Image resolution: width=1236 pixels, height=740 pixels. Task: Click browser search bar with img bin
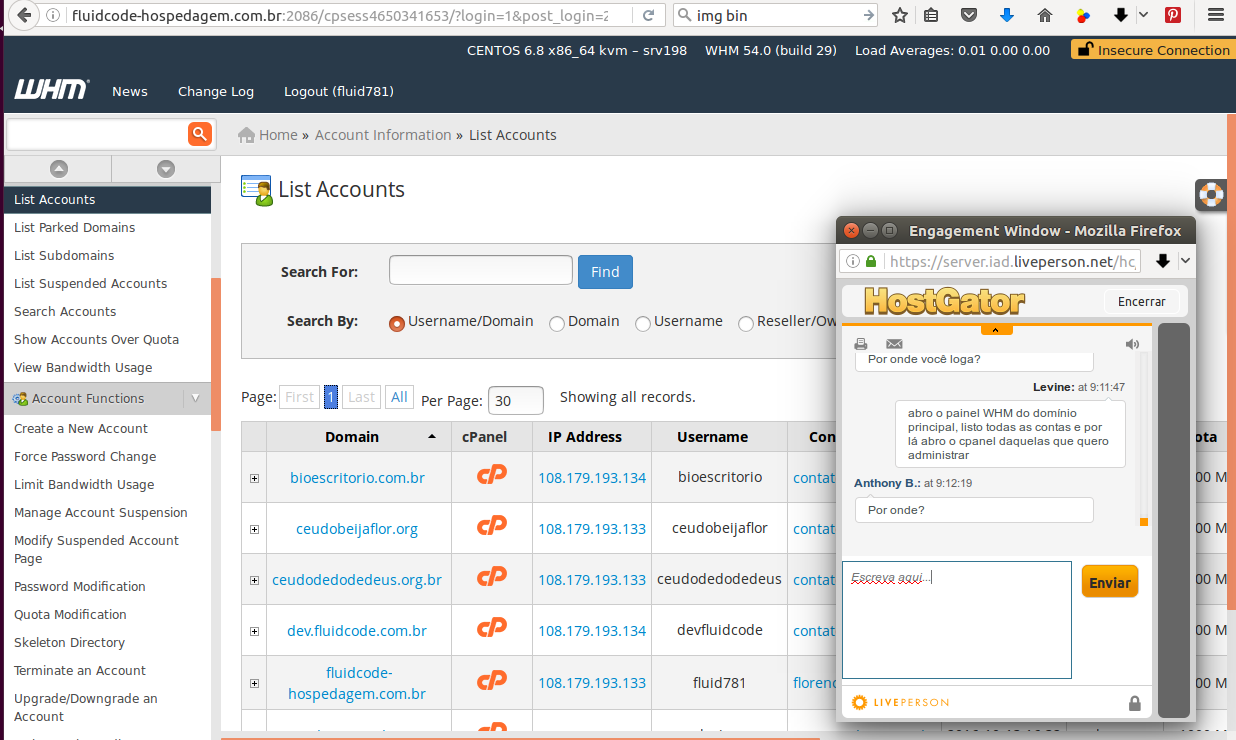click(776, 15)
